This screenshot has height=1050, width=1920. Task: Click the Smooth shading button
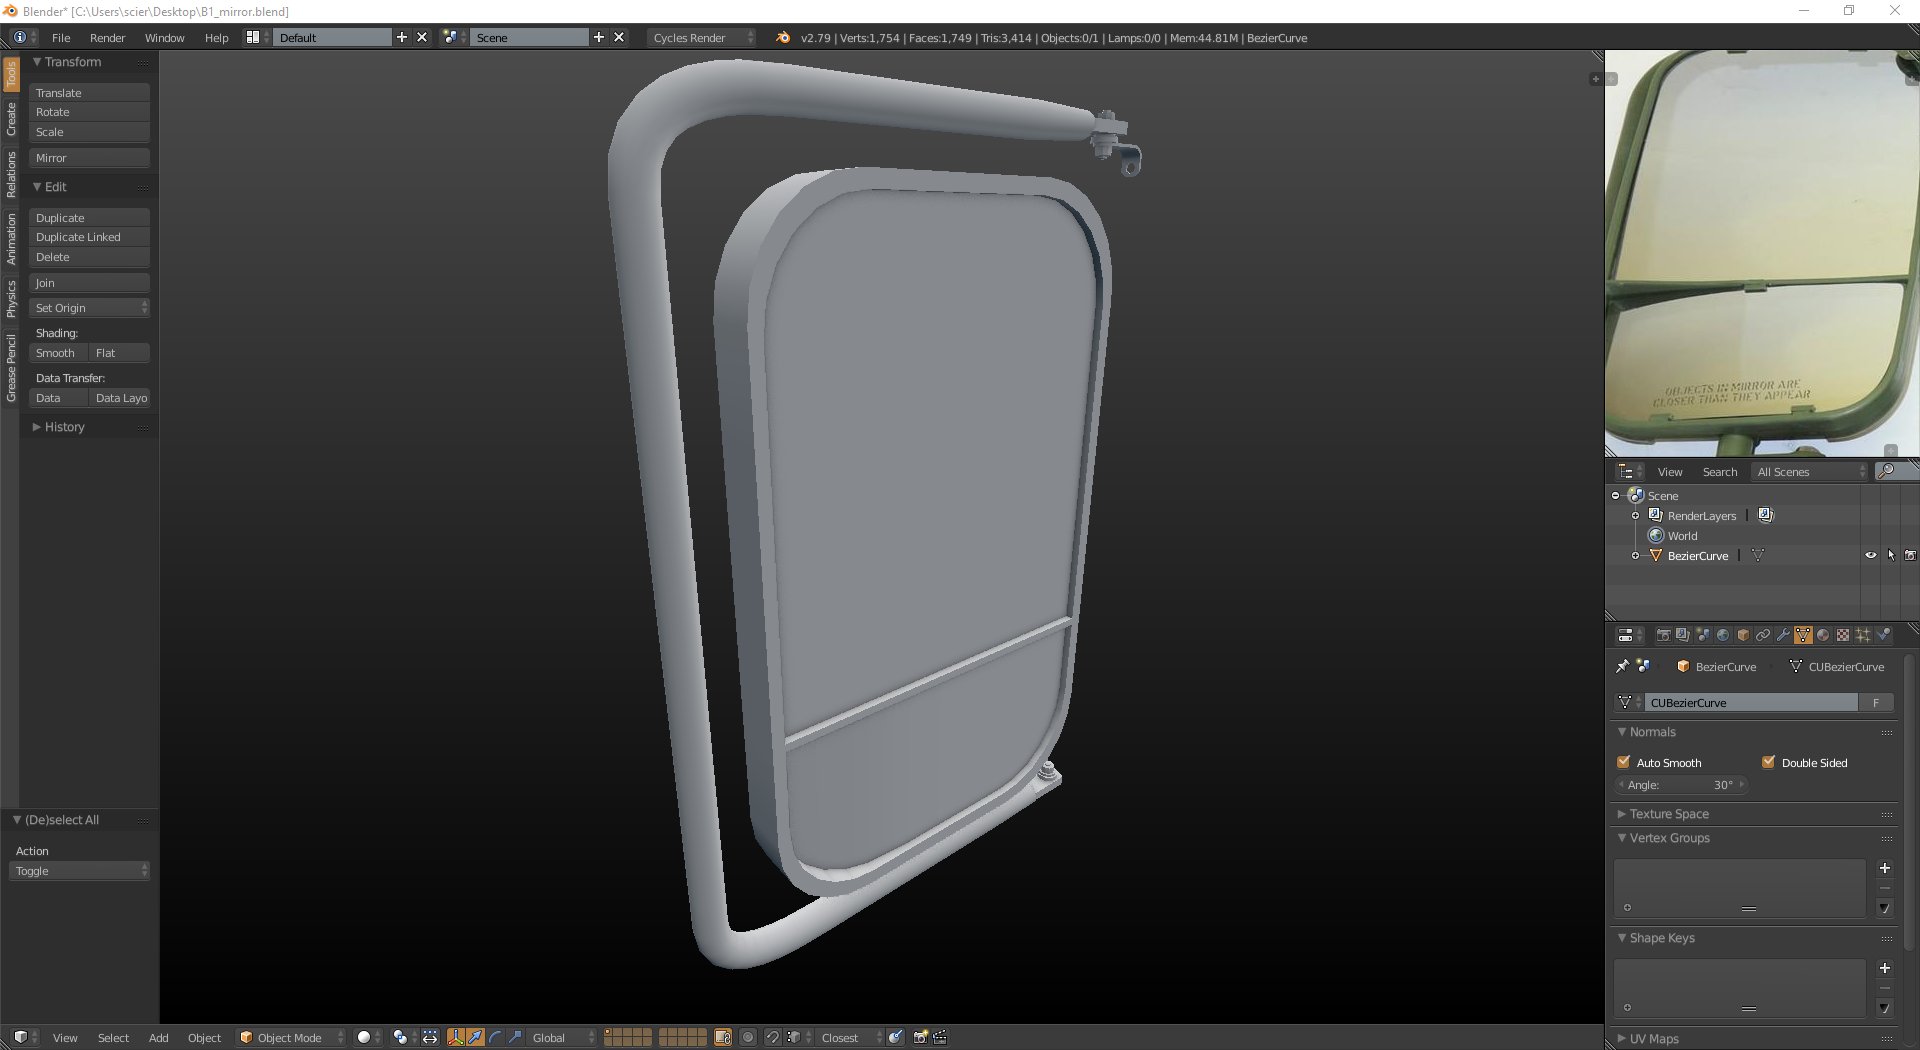pos(58,353)
